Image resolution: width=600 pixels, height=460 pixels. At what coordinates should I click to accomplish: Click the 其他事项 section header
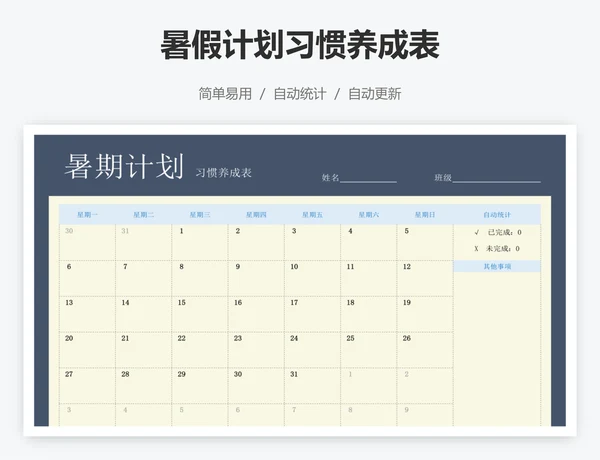(x=497, y=266)
